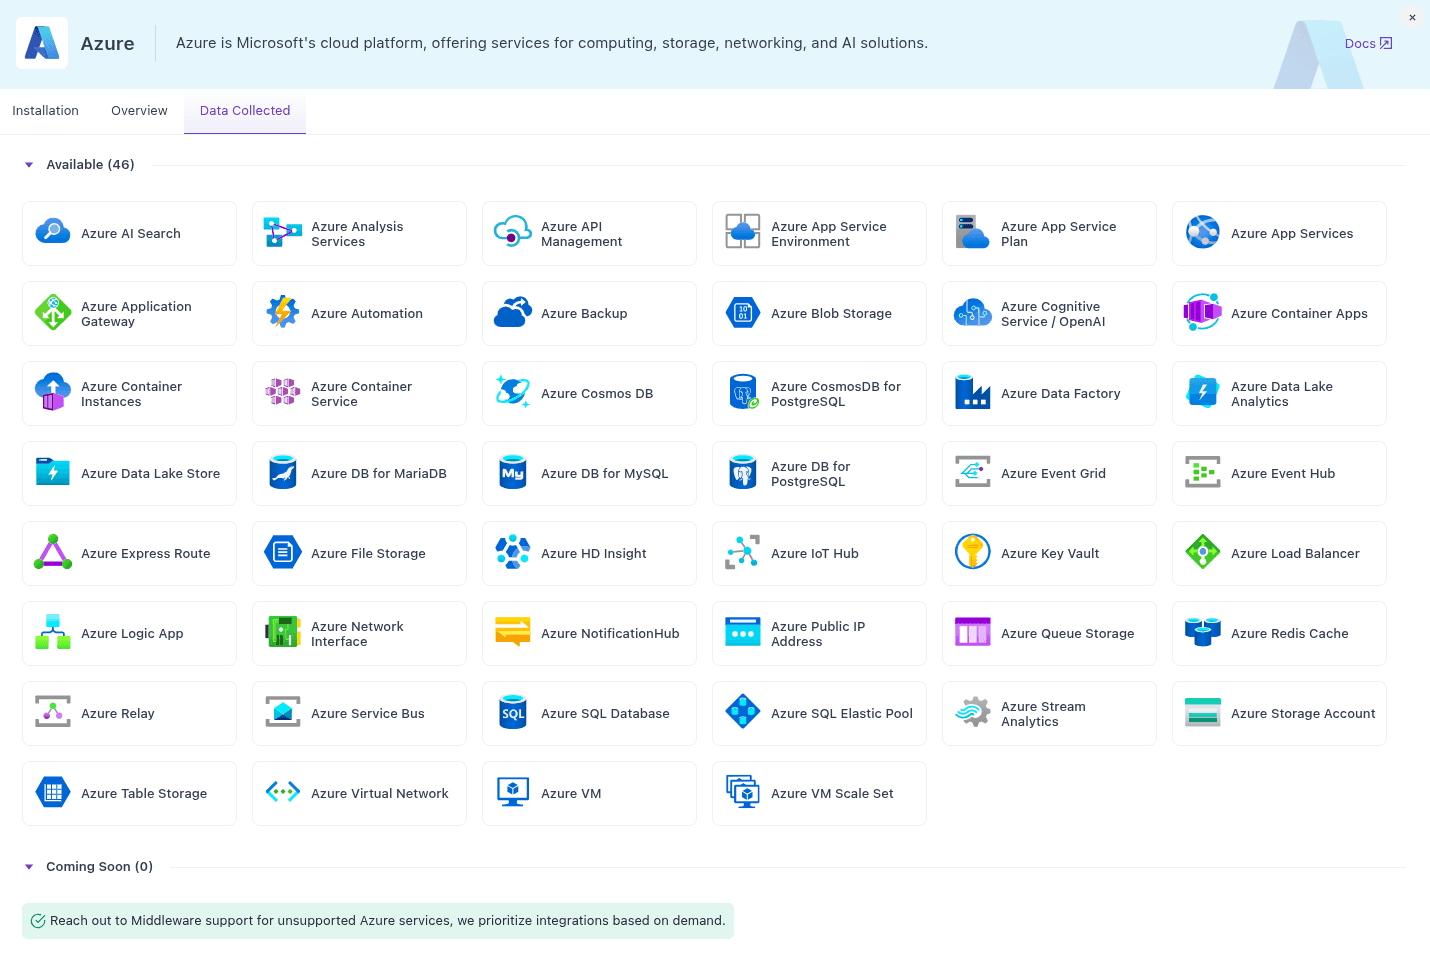Select the Azure AI Search integration icon

52,233
